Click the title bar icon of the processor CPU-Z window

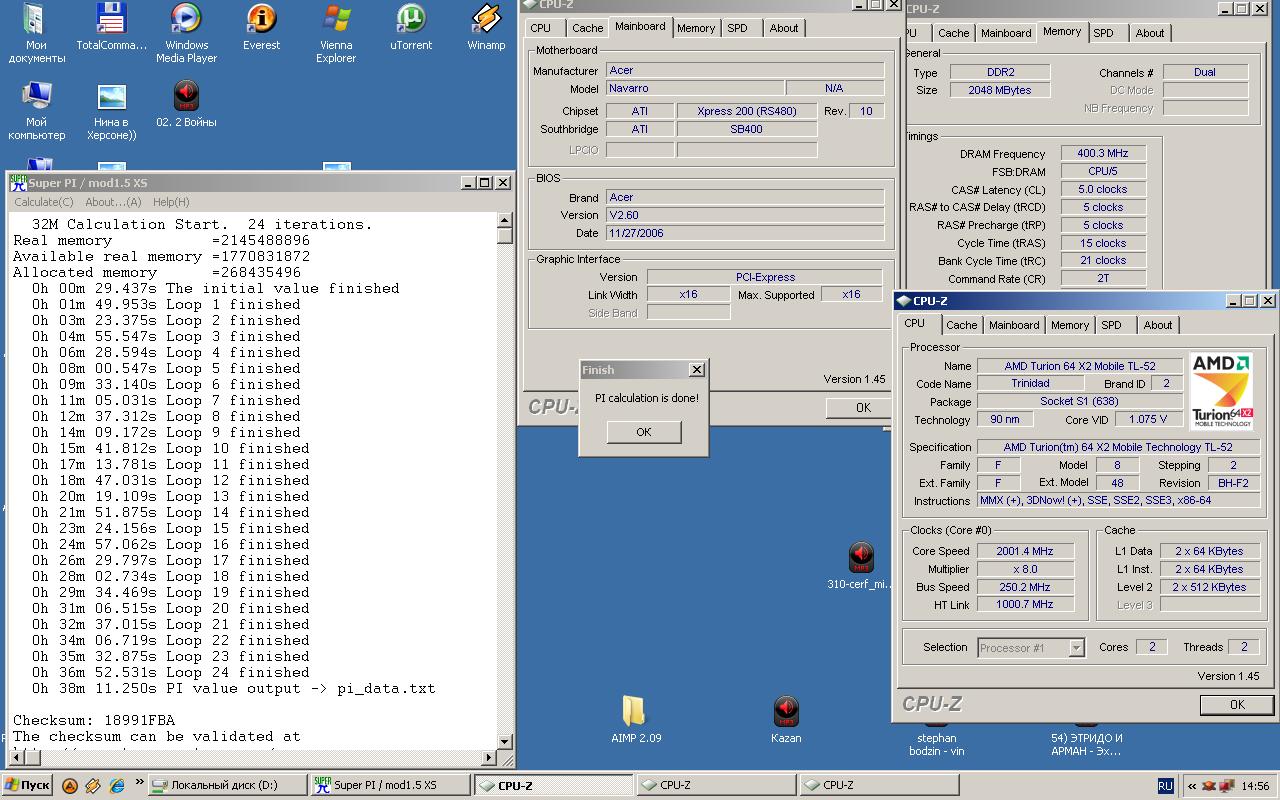(x=903, y=300)
